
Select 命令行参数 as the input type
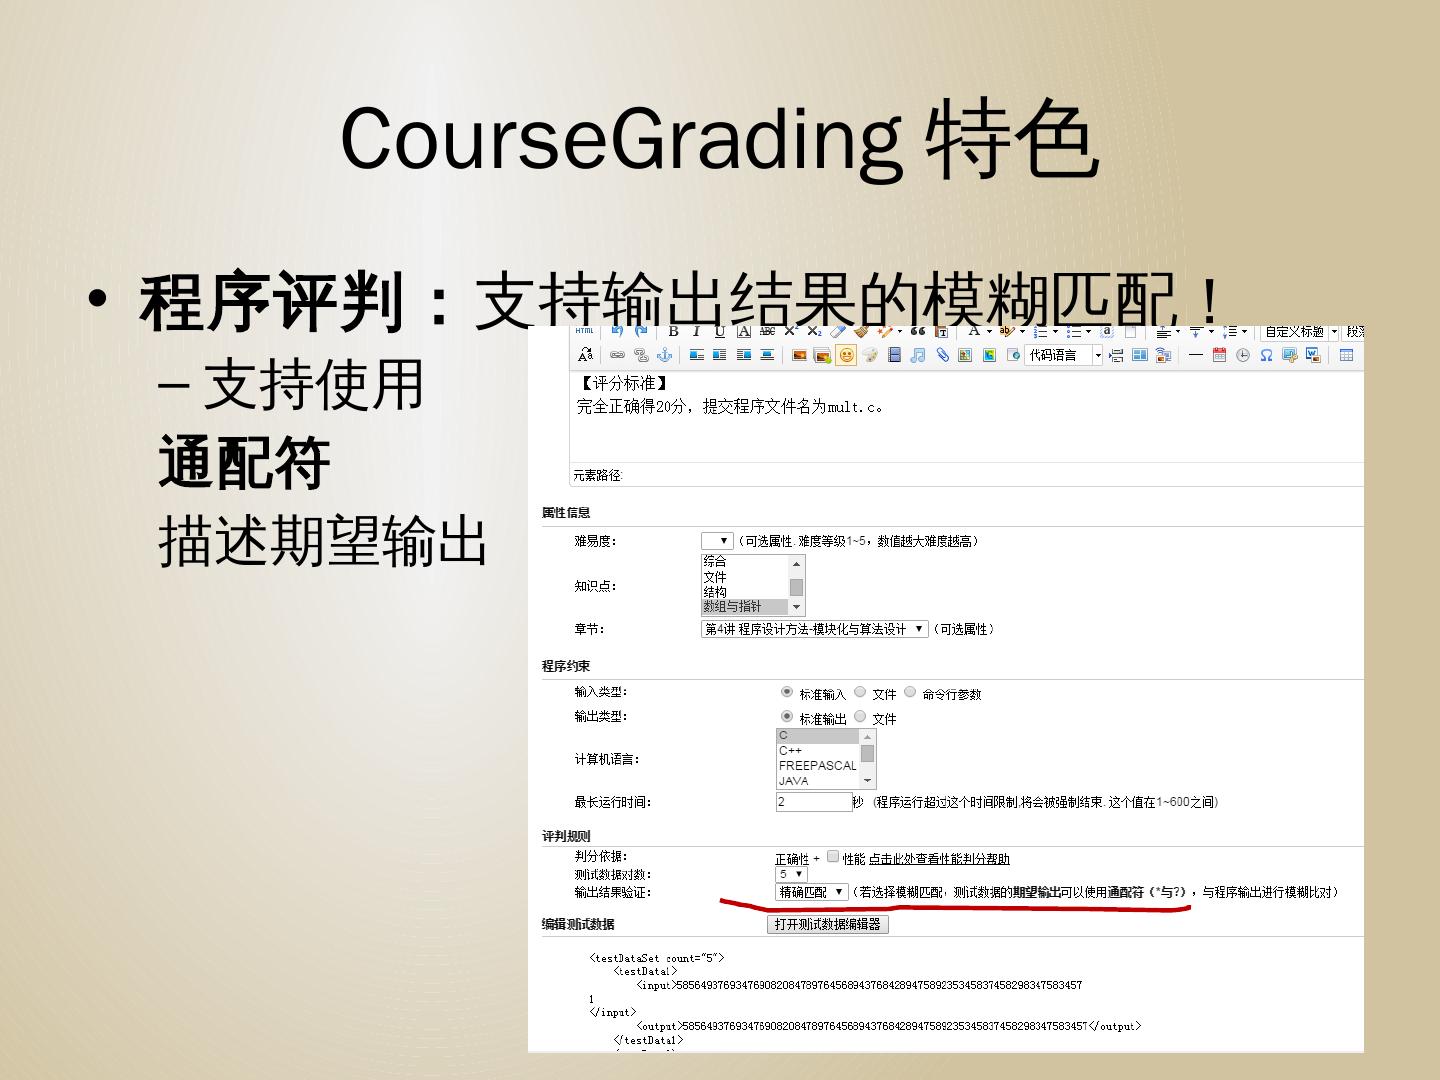[910, 692]
